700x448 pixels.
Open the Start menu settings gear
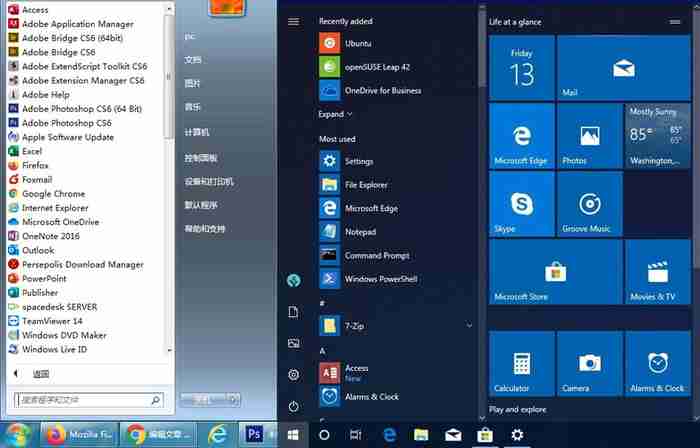tap(293, 374)
